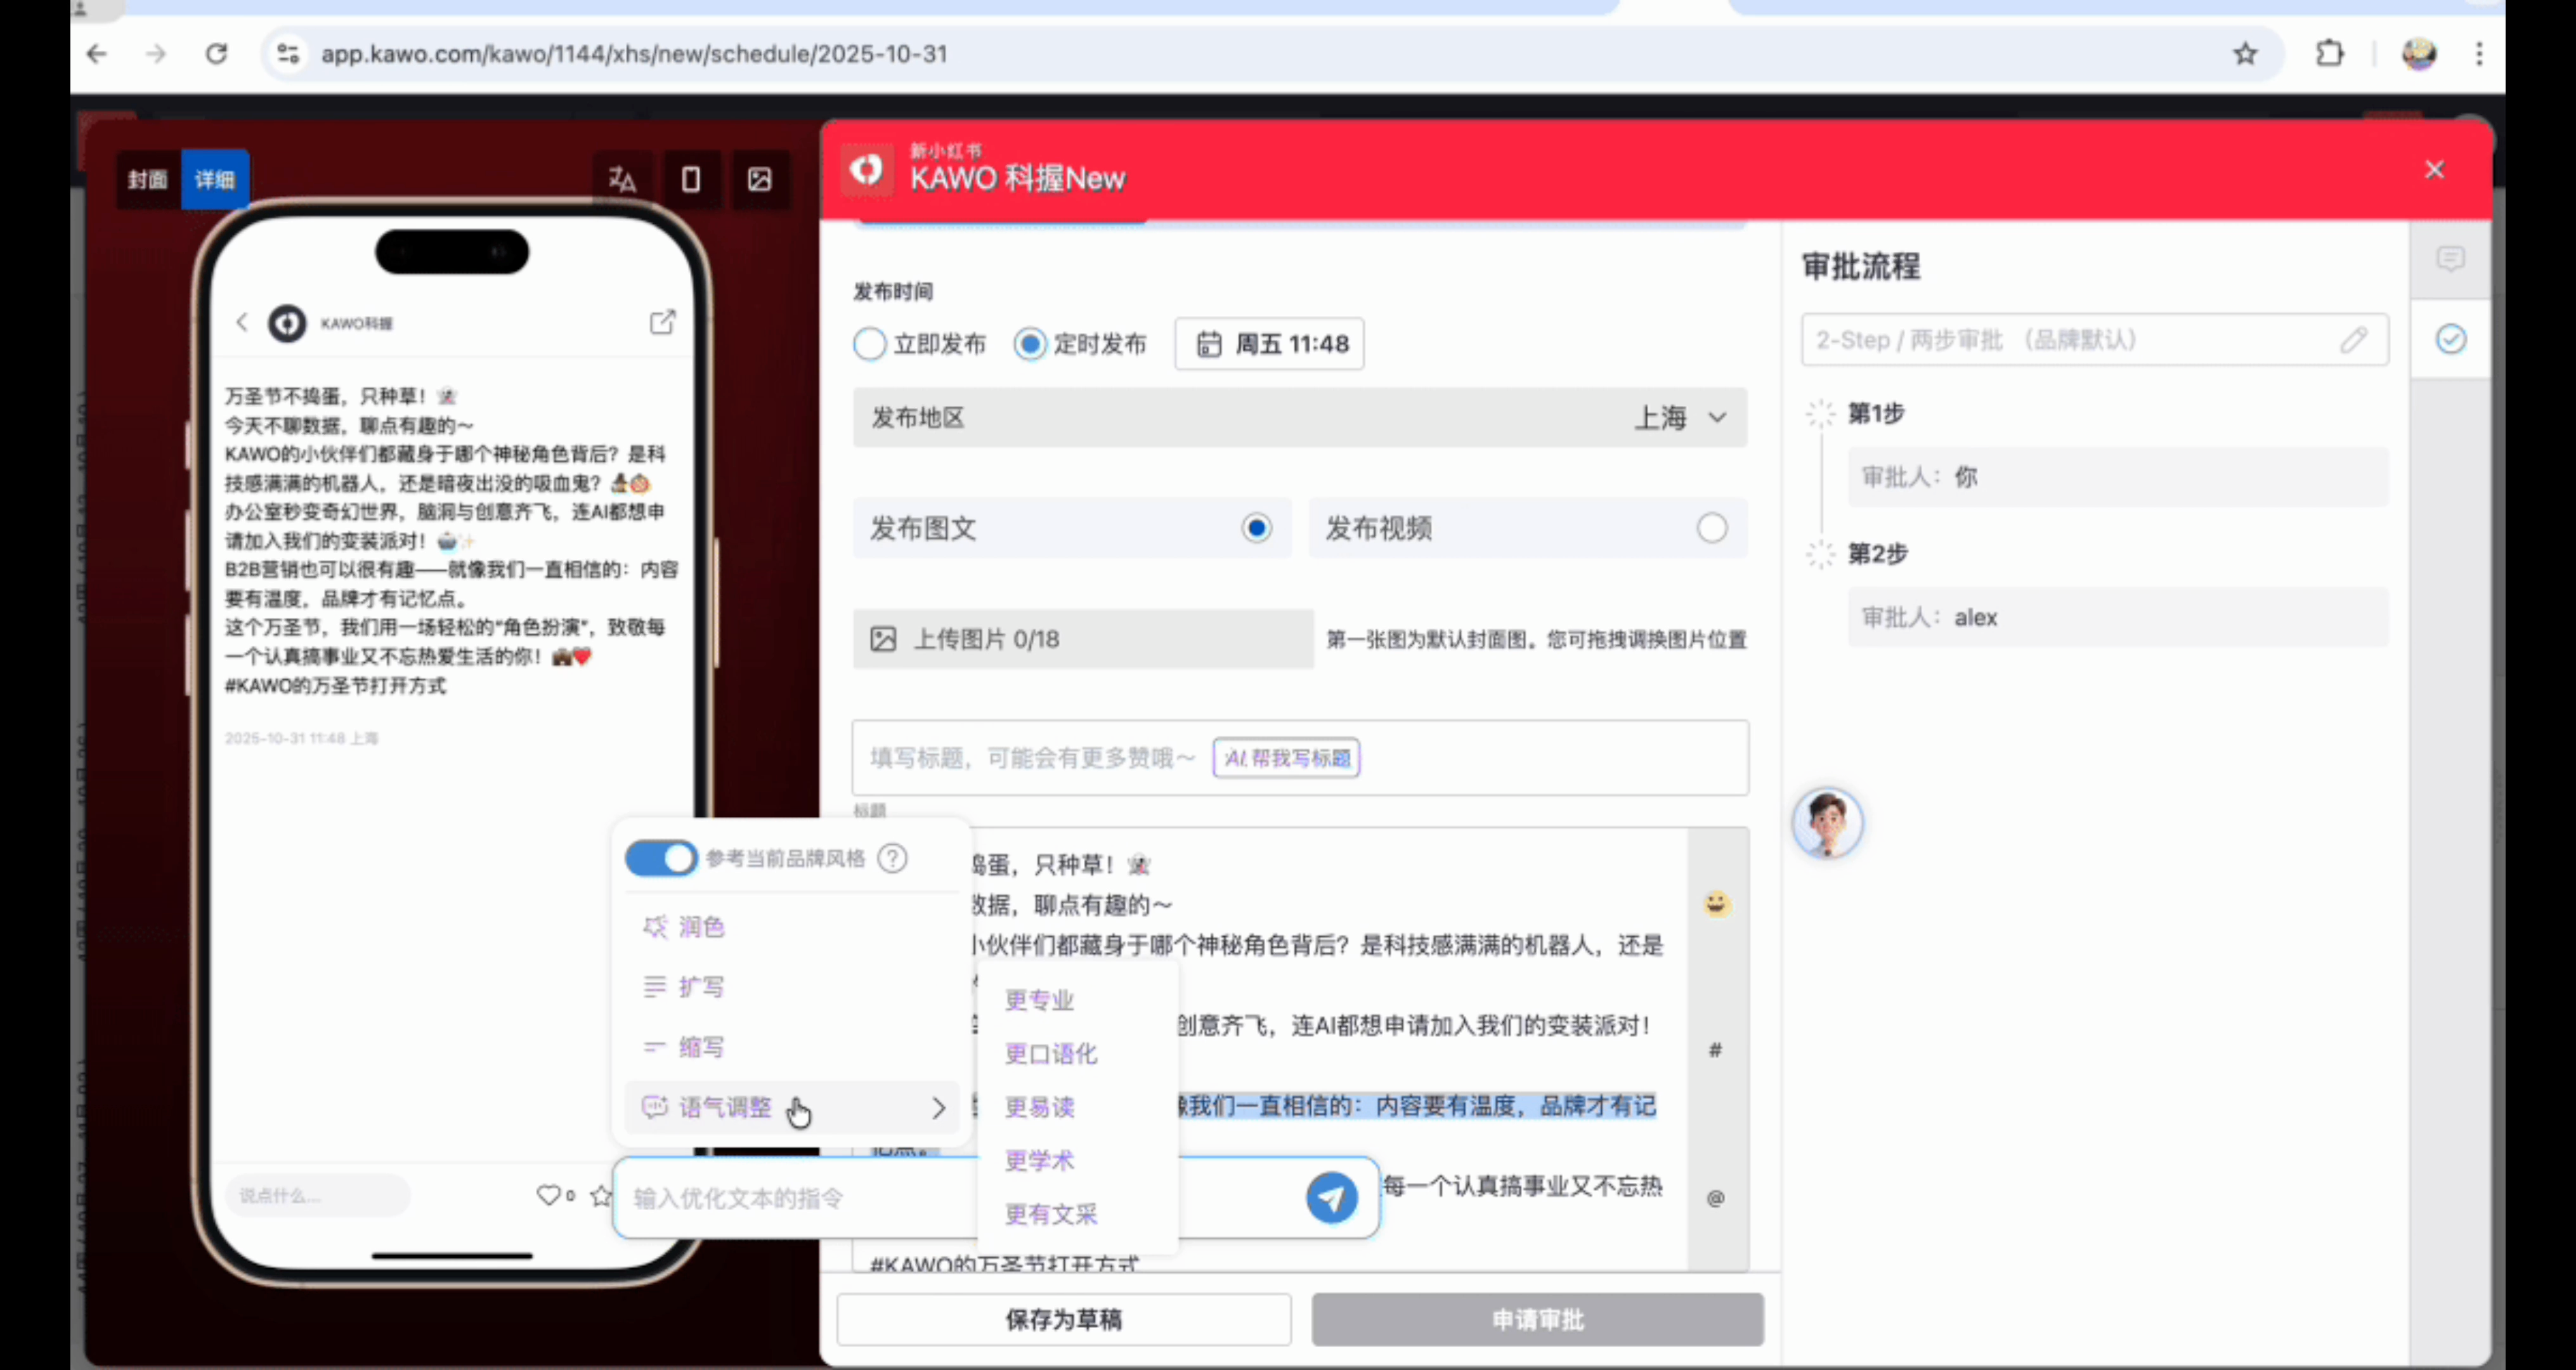Image resolution: width=2576 pixels, height=1370 pixels.
Task: Click the 保存为草稿 button
Action: tap(1063, 1320)
